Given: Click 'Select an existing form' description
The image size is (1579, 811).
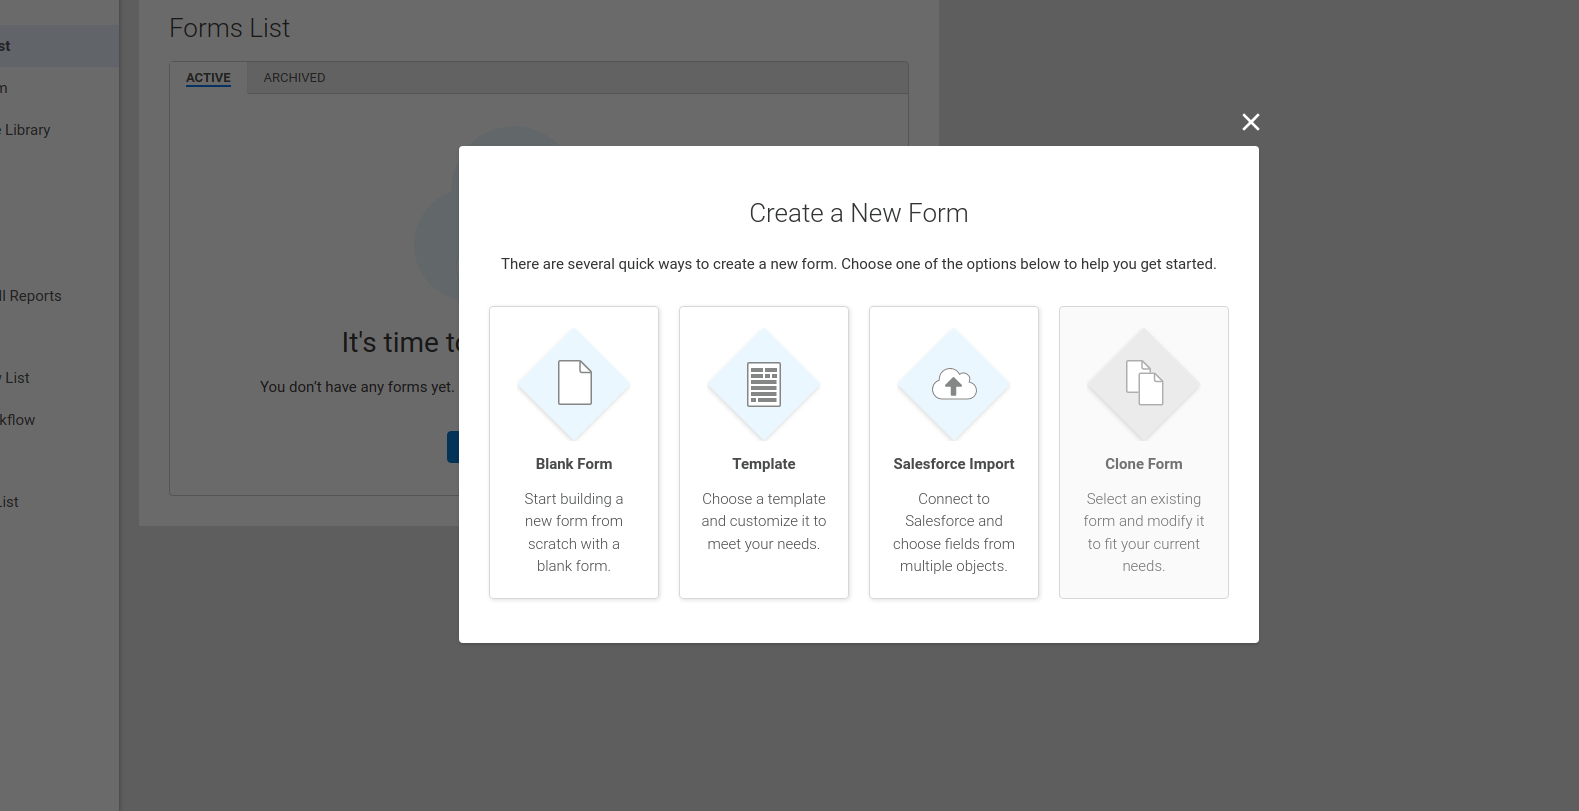Looking at the screenshot, I should point(1144,532).
